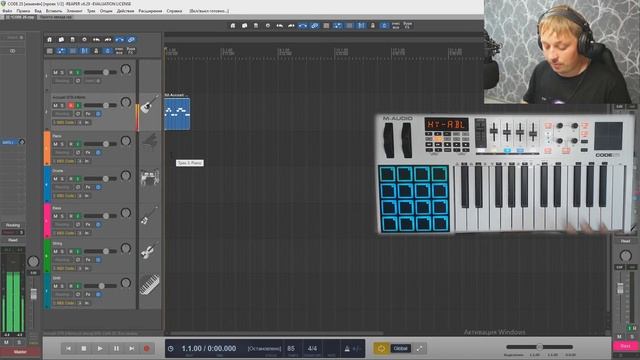
Task: Open MIDI input dropdown on Drums track
Action: 65,196
